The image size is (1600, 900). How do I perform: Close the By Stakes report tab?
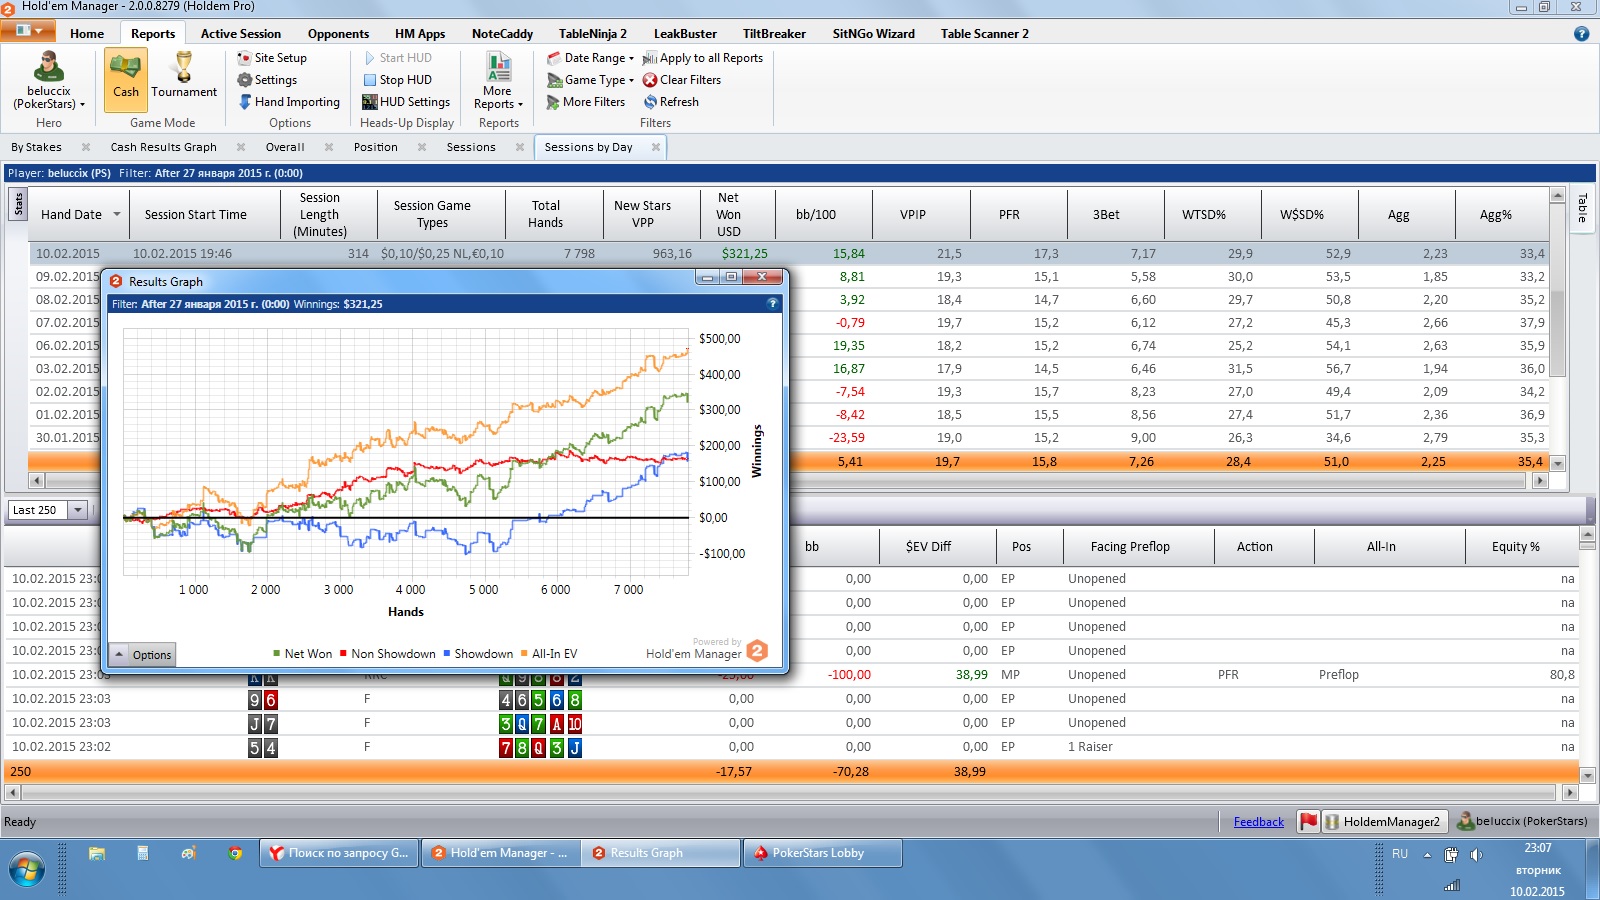(86, 147)
